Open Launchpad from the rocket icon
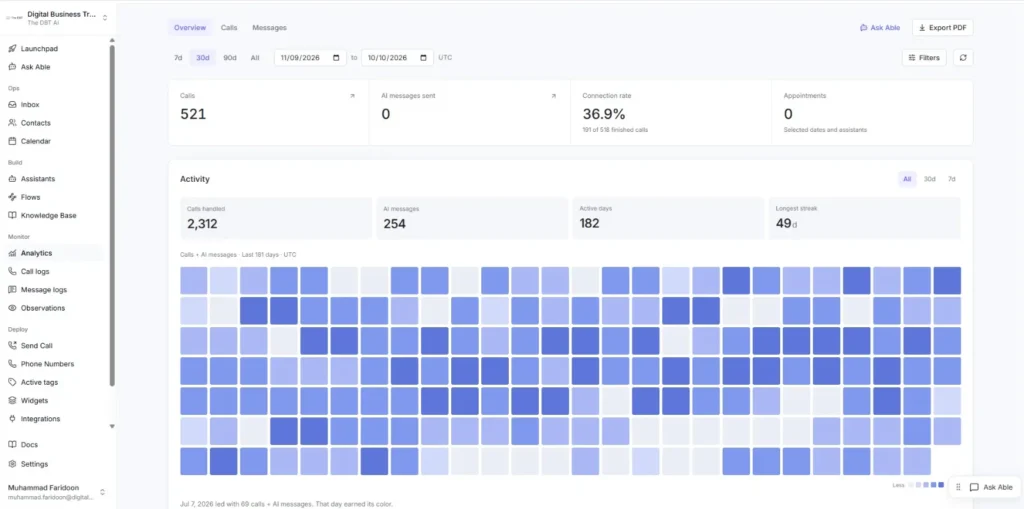 coord(12,48)
